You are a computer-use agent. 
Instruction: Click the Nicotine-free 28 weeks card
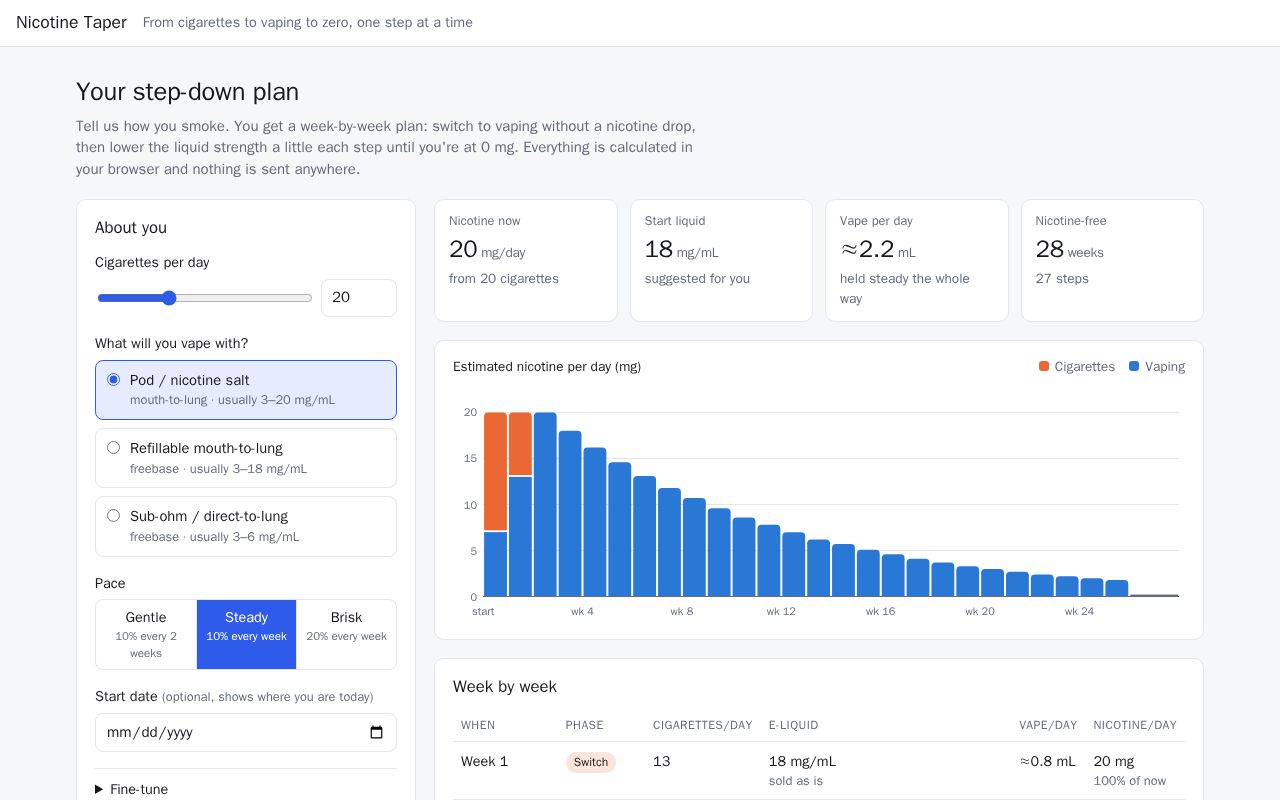(1112, 260)
